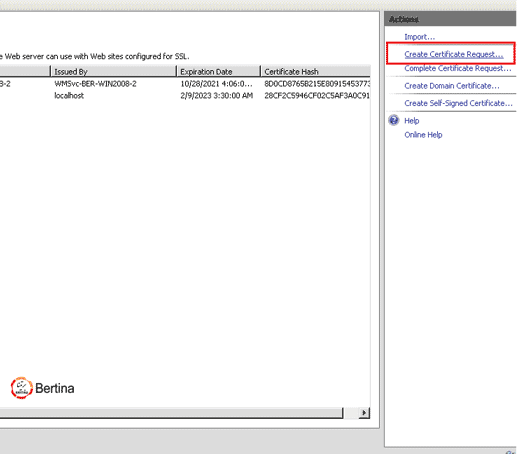This screenshot has width=518, height=454.
Task: Click the horizontal scrollbar right arrow
Action: tap(364, 413)
